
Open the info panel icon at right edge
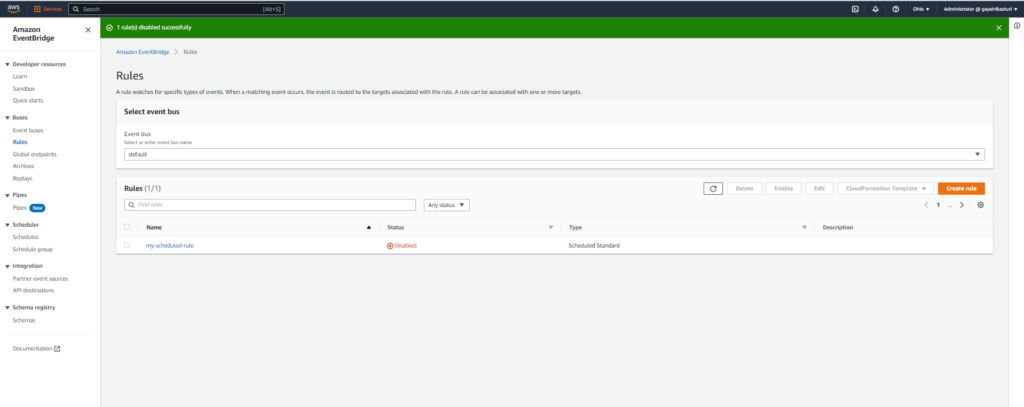coord(1017,25)
